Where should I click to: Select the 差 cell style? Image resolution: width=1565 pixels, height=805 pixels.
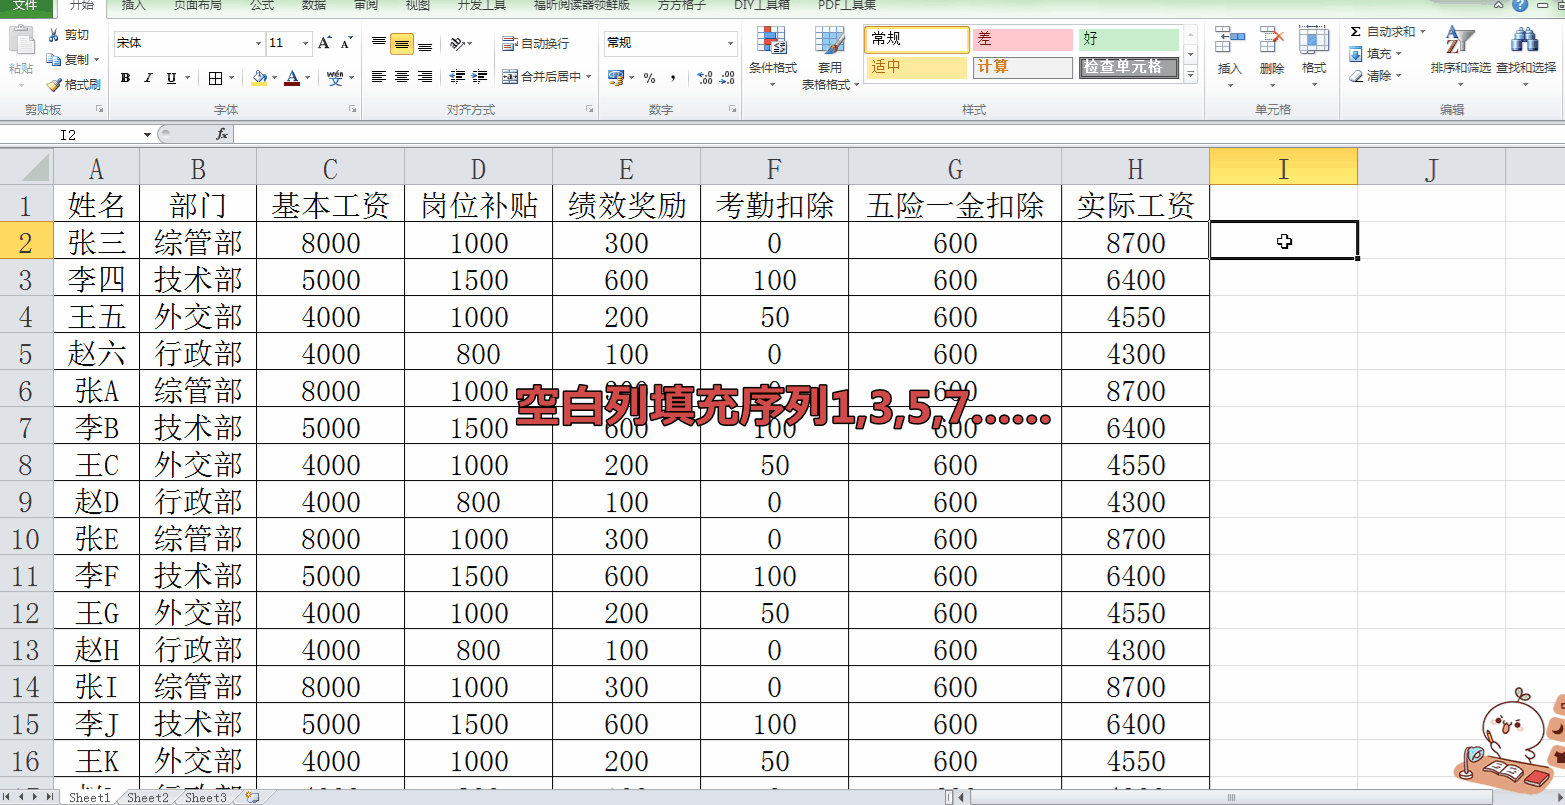click(1022, 38)
